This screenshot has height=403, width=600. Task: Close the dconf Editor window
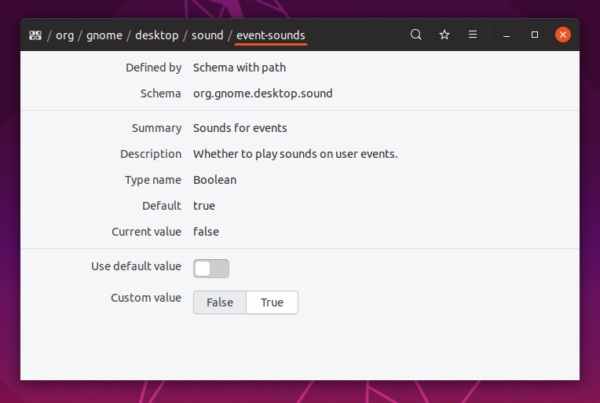pyautogui.click(x=563, y=35)
